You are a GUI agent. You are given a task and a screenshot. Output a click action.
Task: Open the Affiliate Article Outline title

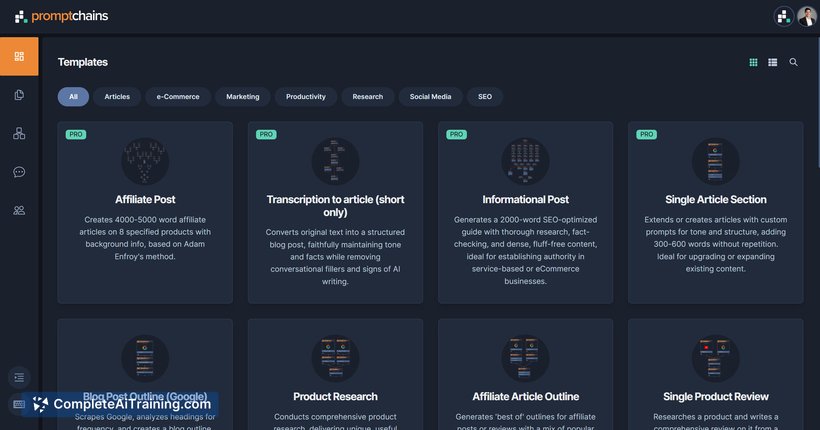[526, 397]
